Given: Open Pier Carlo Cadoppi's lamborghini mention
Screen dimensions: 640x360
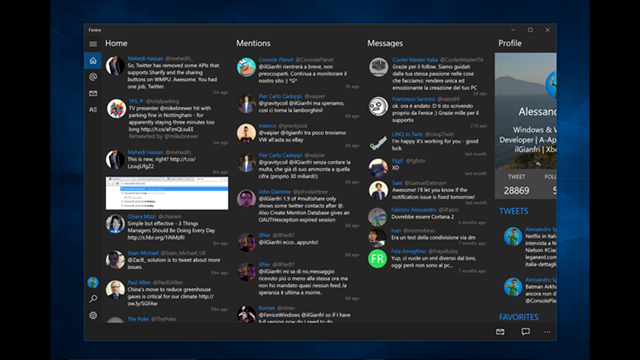Looking at the screenshot, I should (298, 106).
